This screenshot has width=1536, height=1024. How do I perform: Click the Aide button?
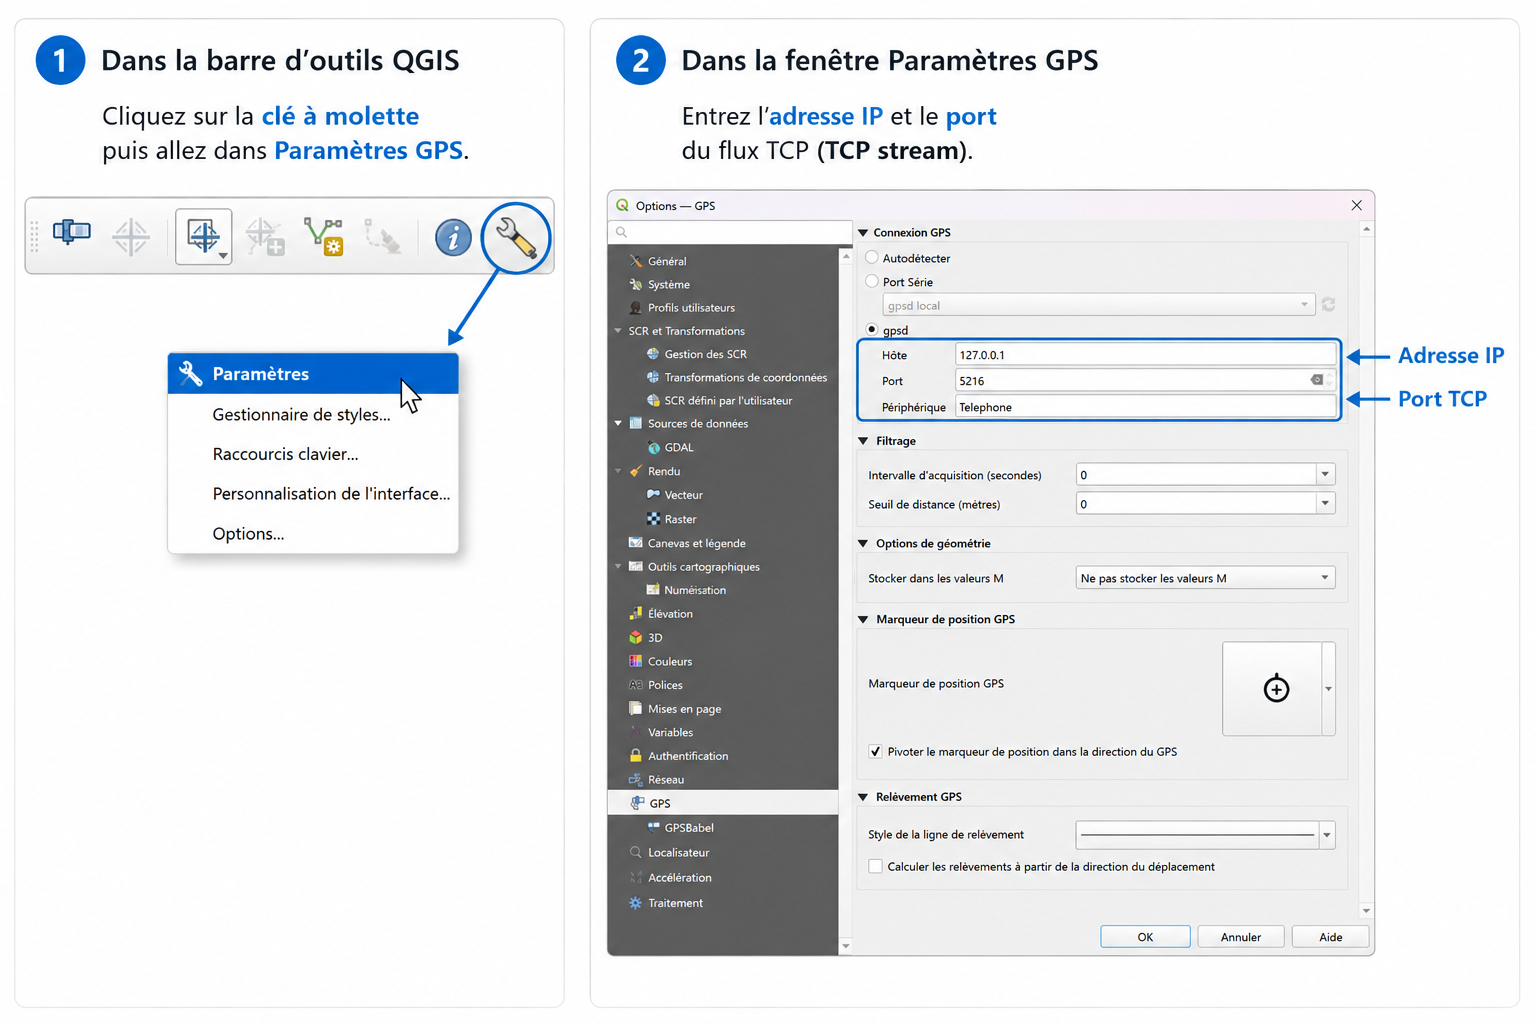(x=1330, y=937)
